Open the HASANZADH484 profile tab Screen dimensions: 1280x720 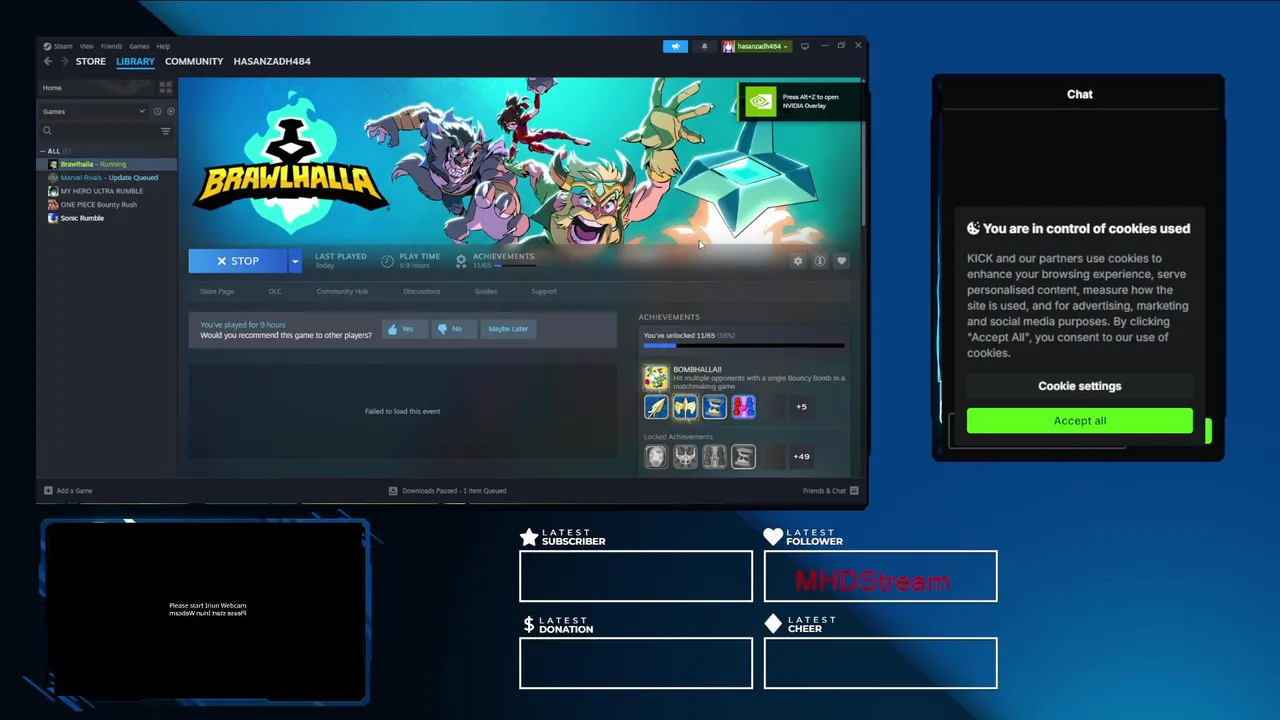[x=272, y=61]
